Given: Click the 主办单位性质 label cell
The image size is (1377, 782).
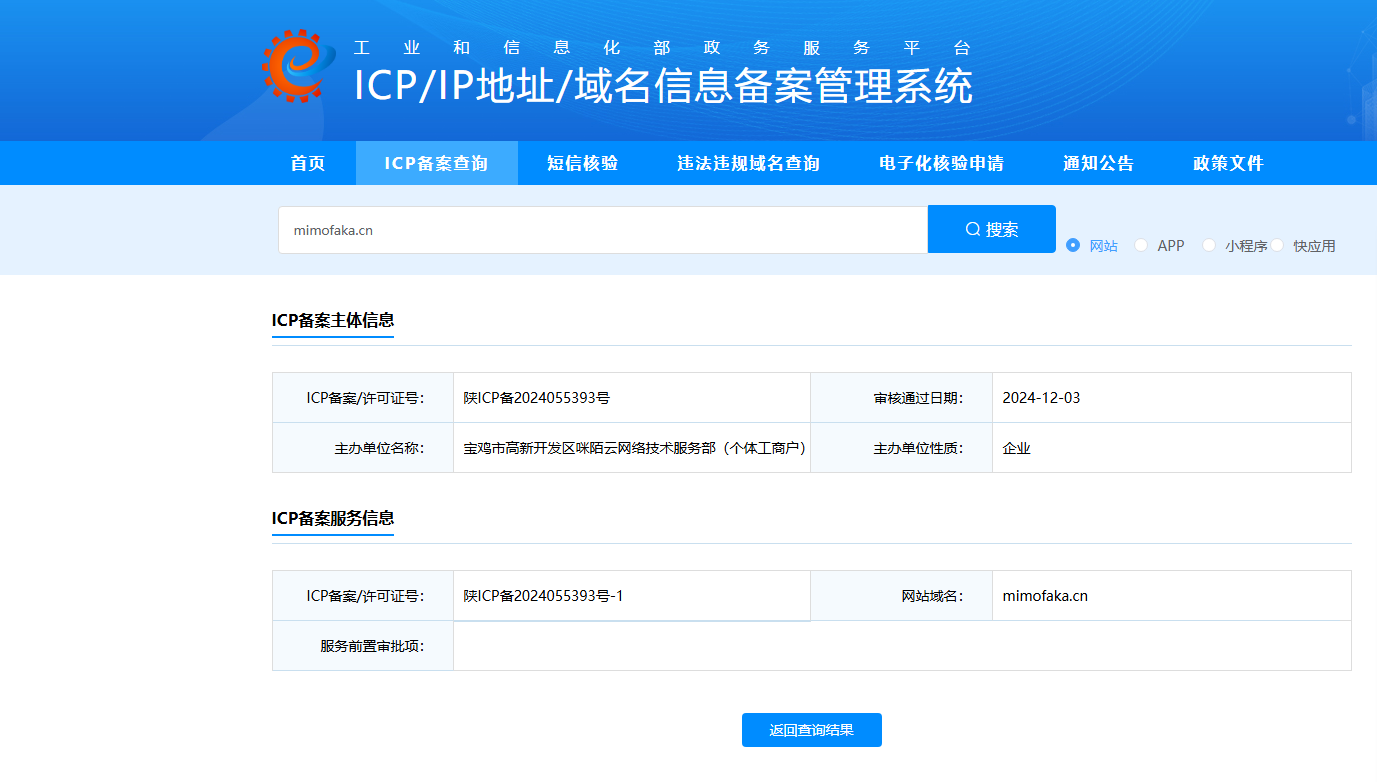Looking at the screenshot, I should 901,448.
